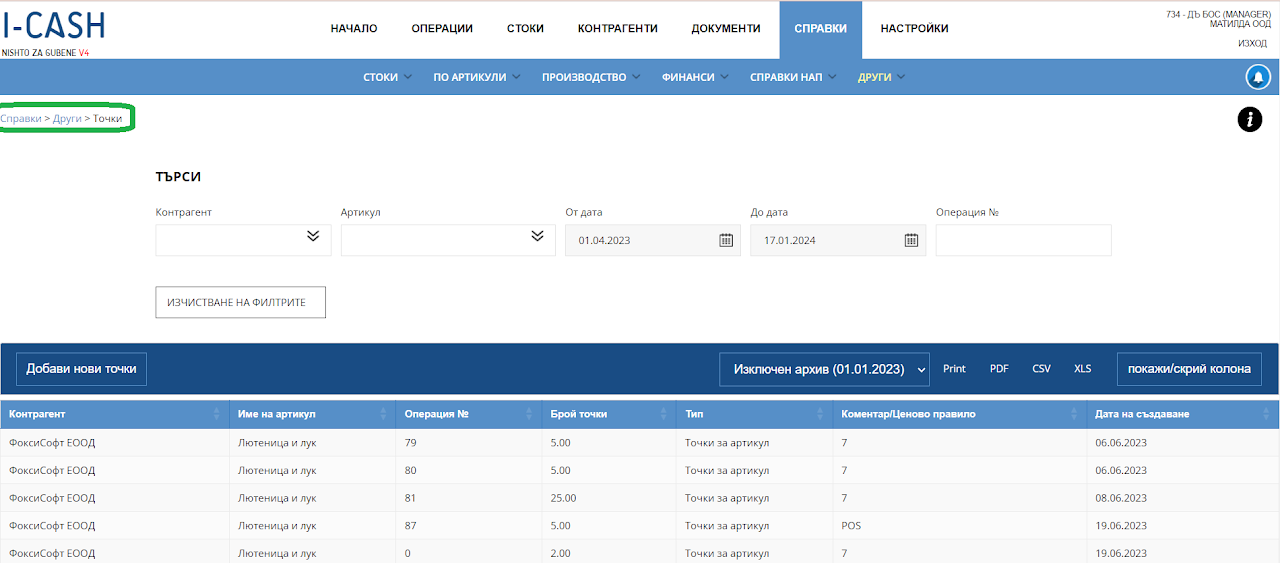The image size is (1280, 563).
Task: Click operation number 79 cell
Action: click(x=469, y=442)
